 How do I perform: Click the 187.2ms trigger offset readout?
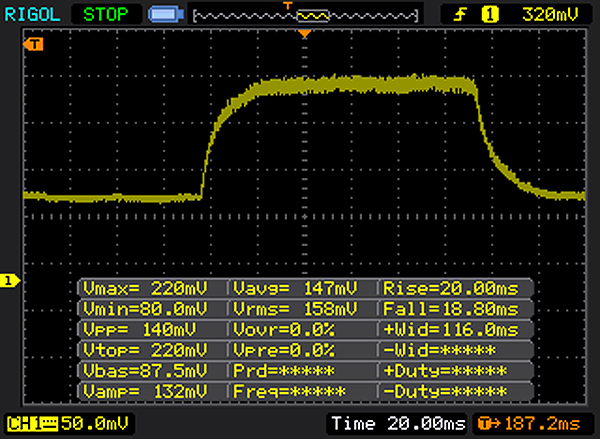tap(542, 424)
